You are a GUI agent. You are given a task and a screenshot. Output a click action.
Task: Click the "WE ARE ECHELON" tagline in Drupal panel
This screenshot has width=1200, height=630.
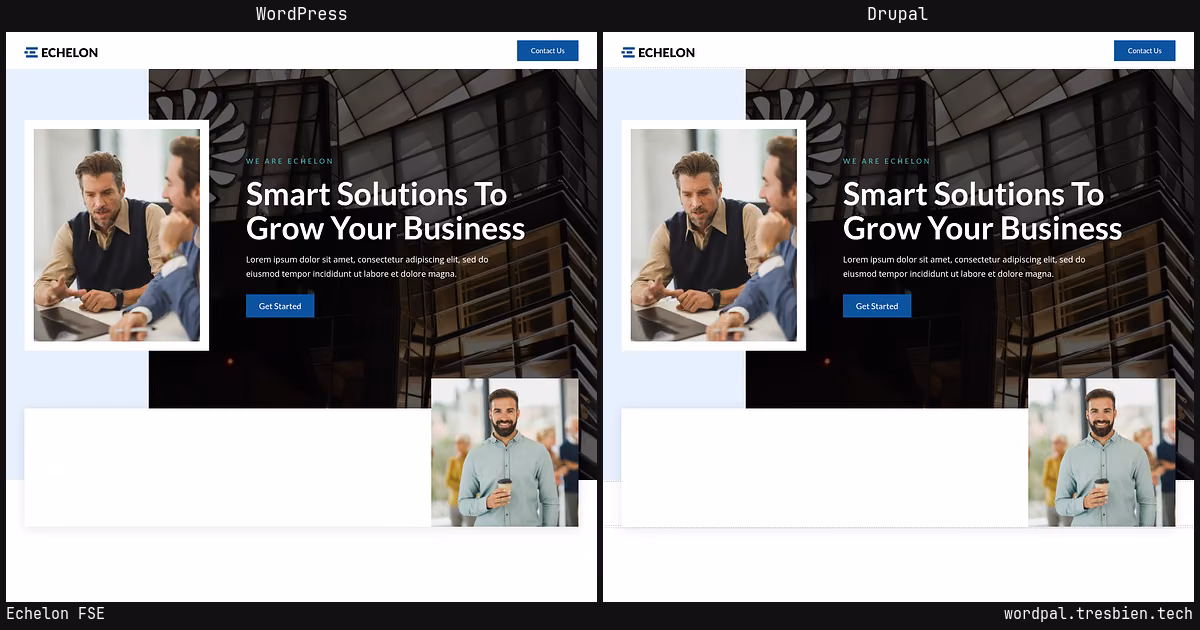click(x=887, y=161)
